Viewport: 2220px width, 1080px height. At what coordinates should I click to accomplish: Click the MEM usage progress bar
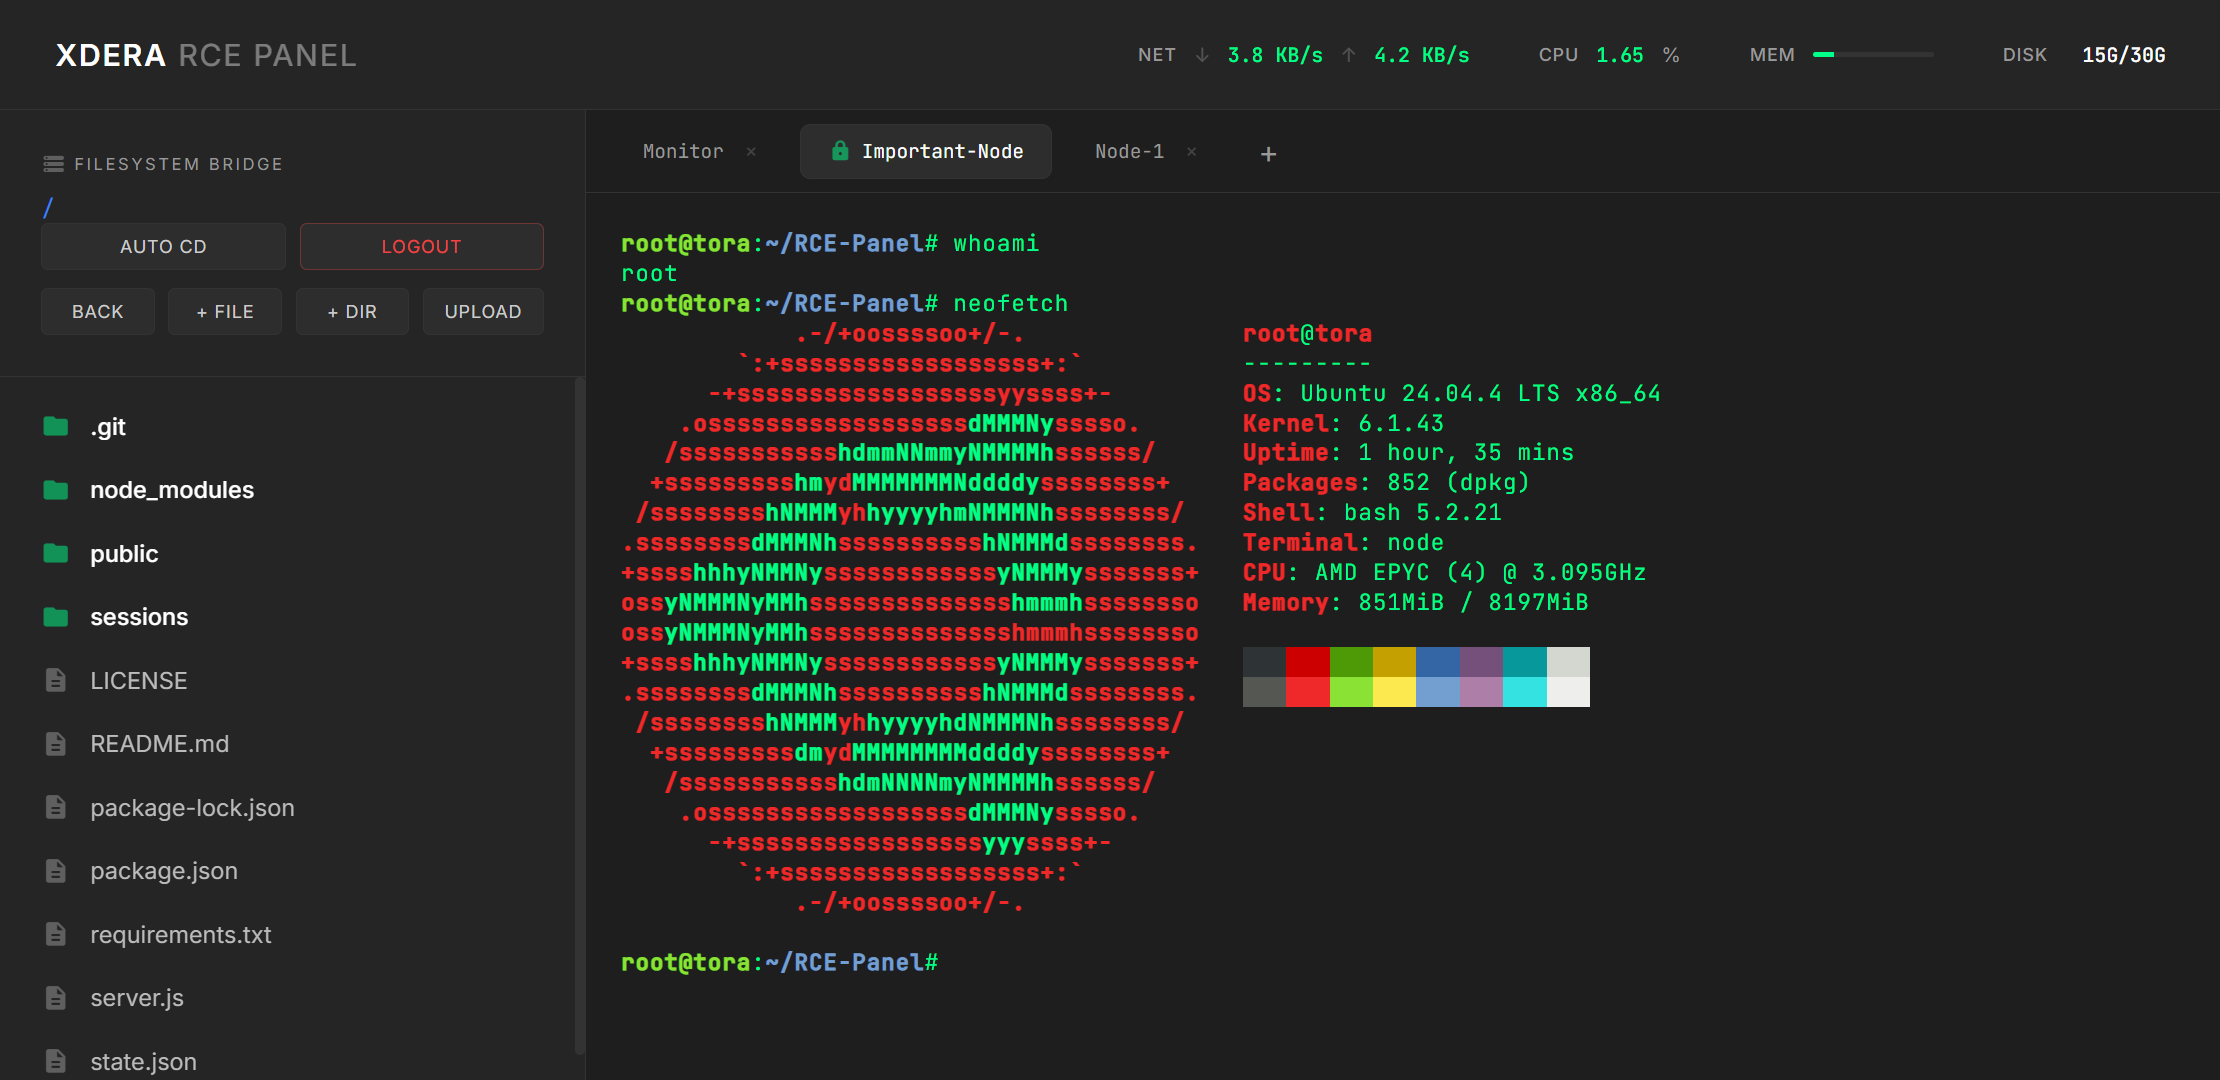pyautogui.click(x=1873, y=55)
